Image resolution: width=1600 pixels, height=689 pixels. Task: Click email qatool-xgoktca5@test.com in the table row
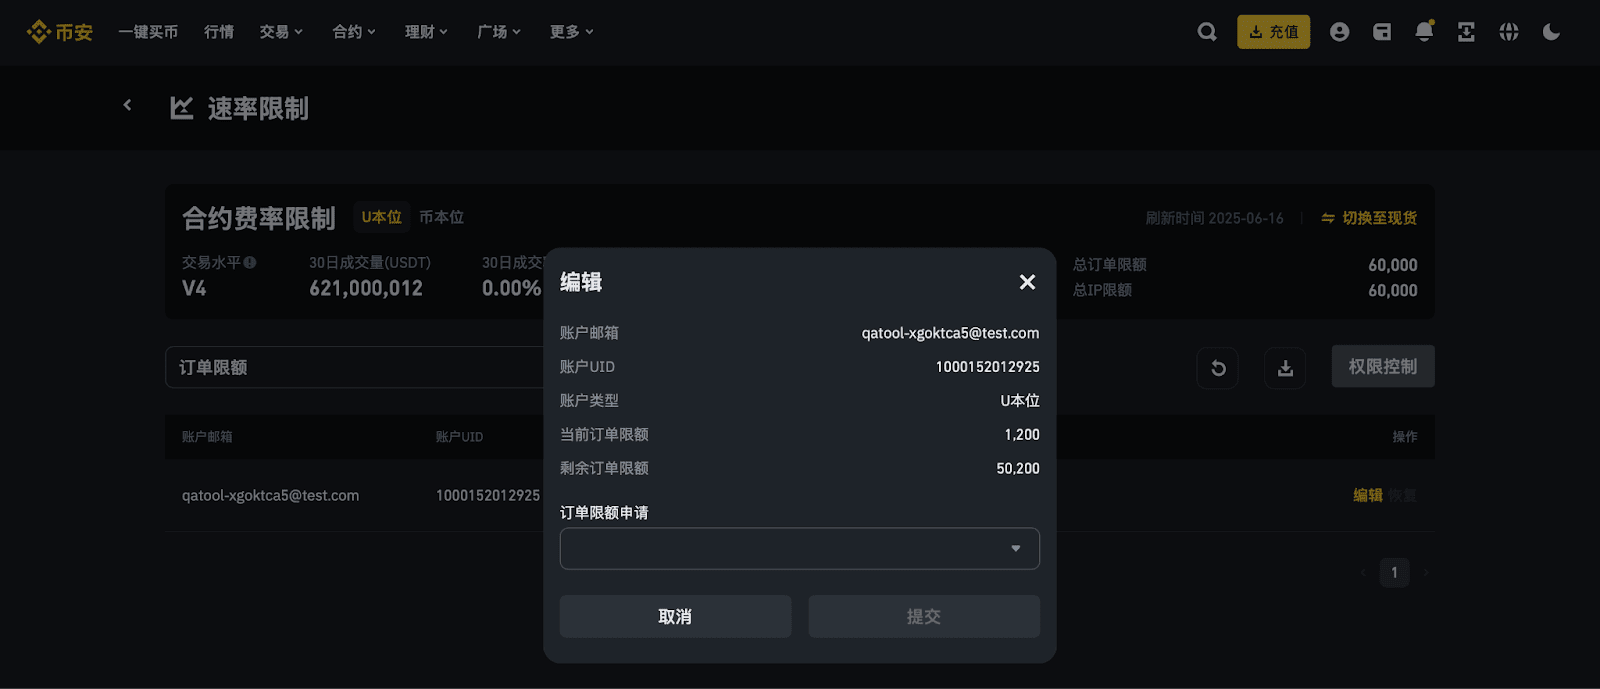tap(270, 496)
